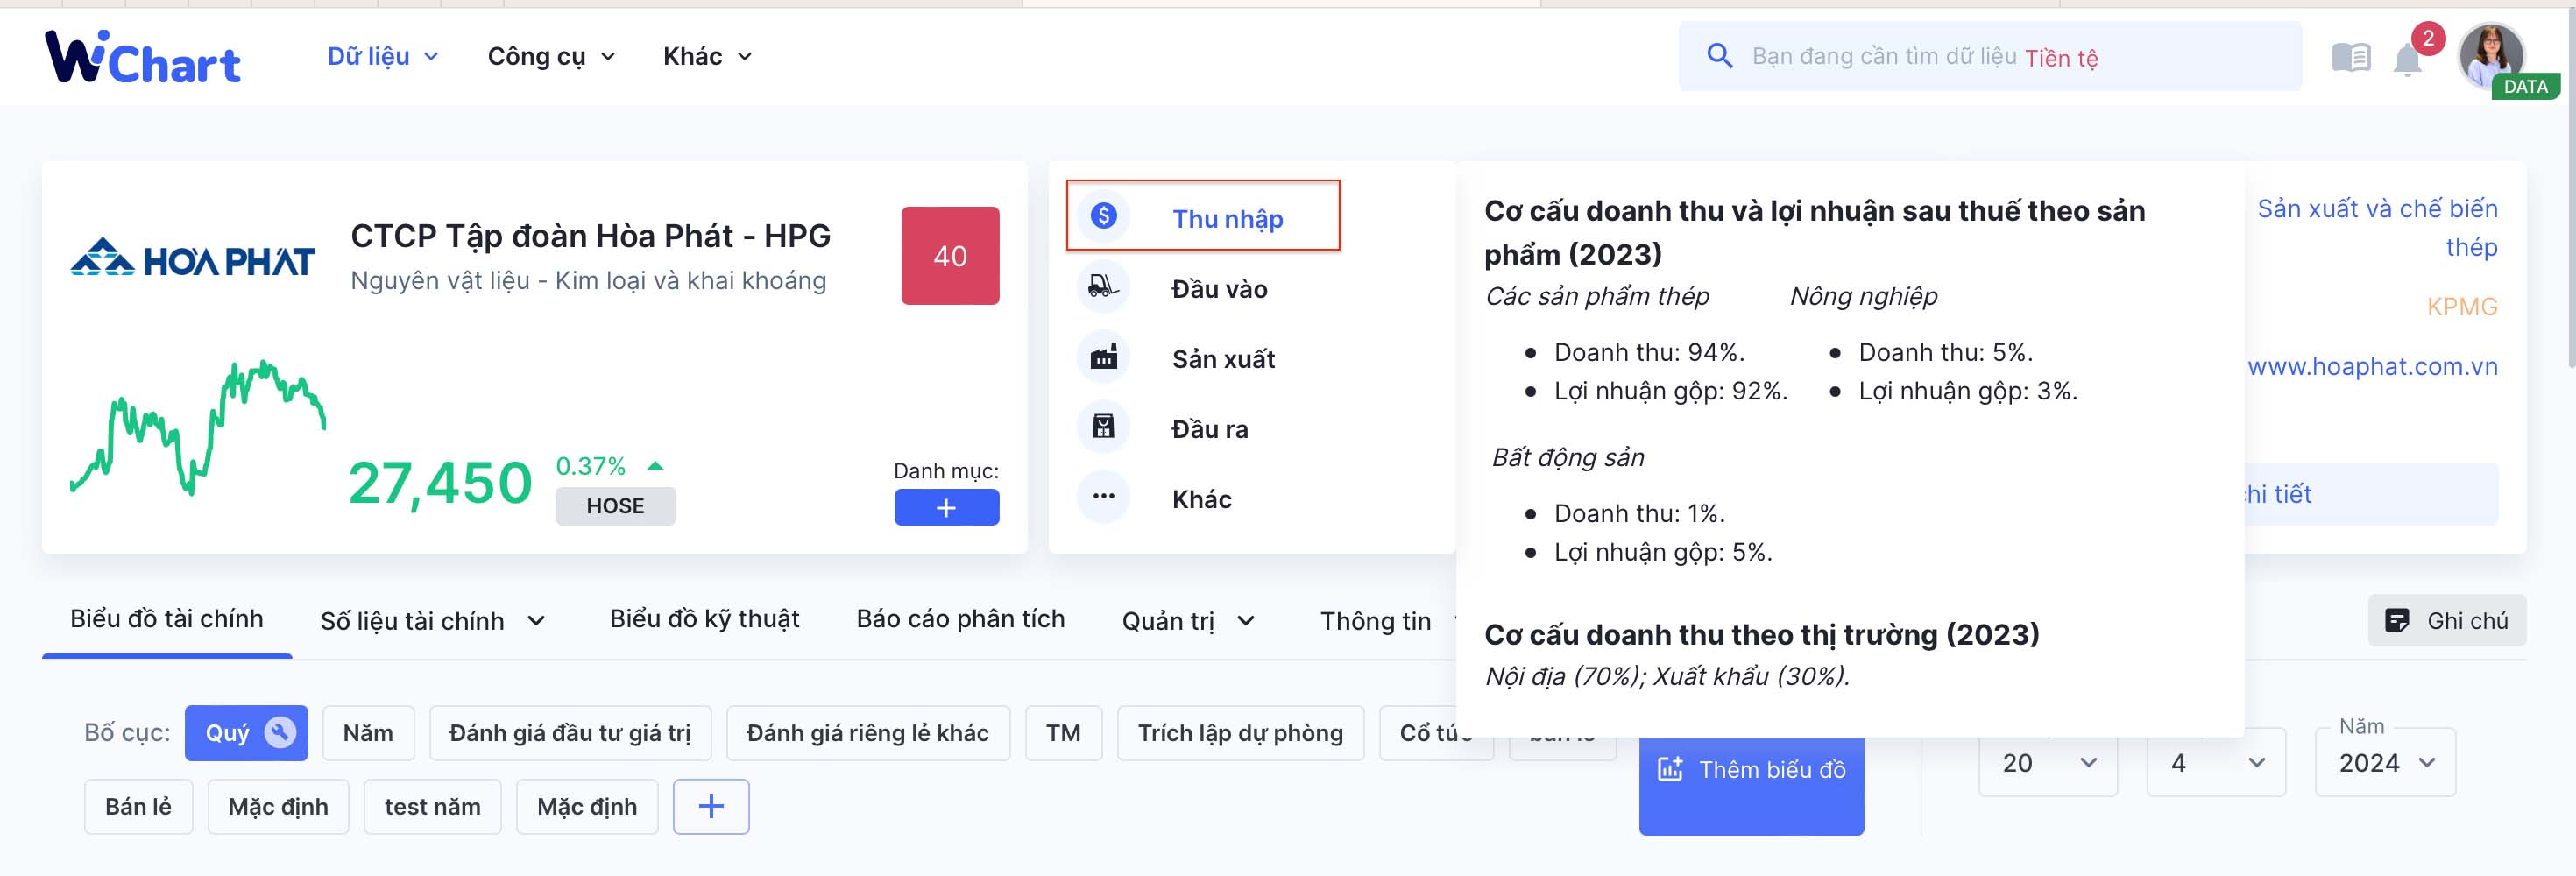
Task: Select the Trích lập dự phòng layout
Action: (x=1240, y=733)
